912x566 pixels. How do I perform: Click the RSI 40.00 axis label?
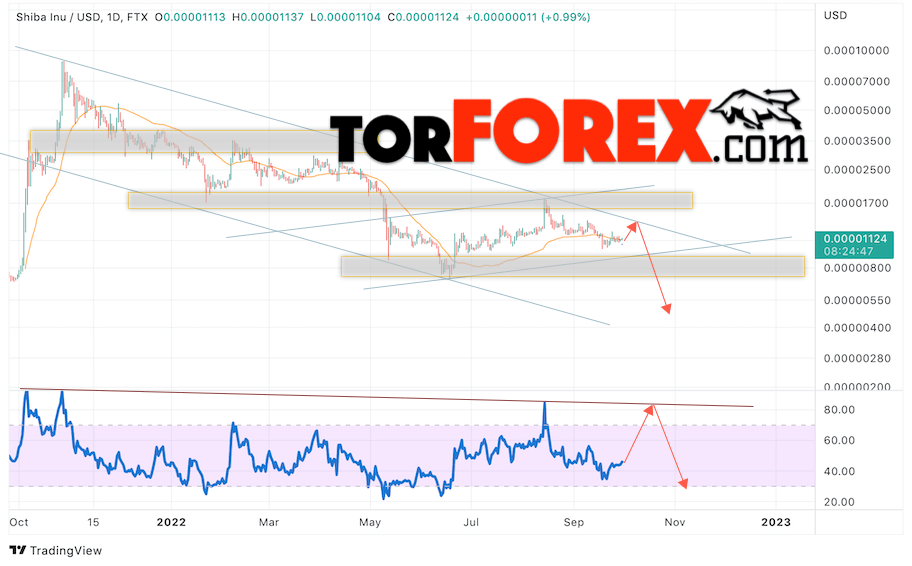[839, 471]
